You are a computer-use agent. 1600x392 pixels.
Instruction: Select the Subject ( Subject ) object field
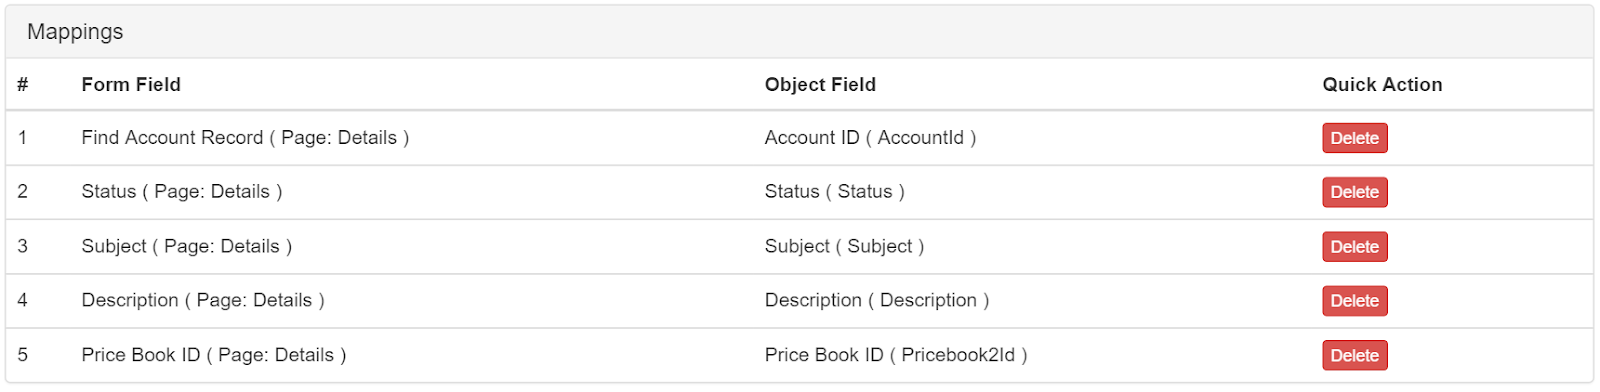pyautogui.click(x=844, y=247)
